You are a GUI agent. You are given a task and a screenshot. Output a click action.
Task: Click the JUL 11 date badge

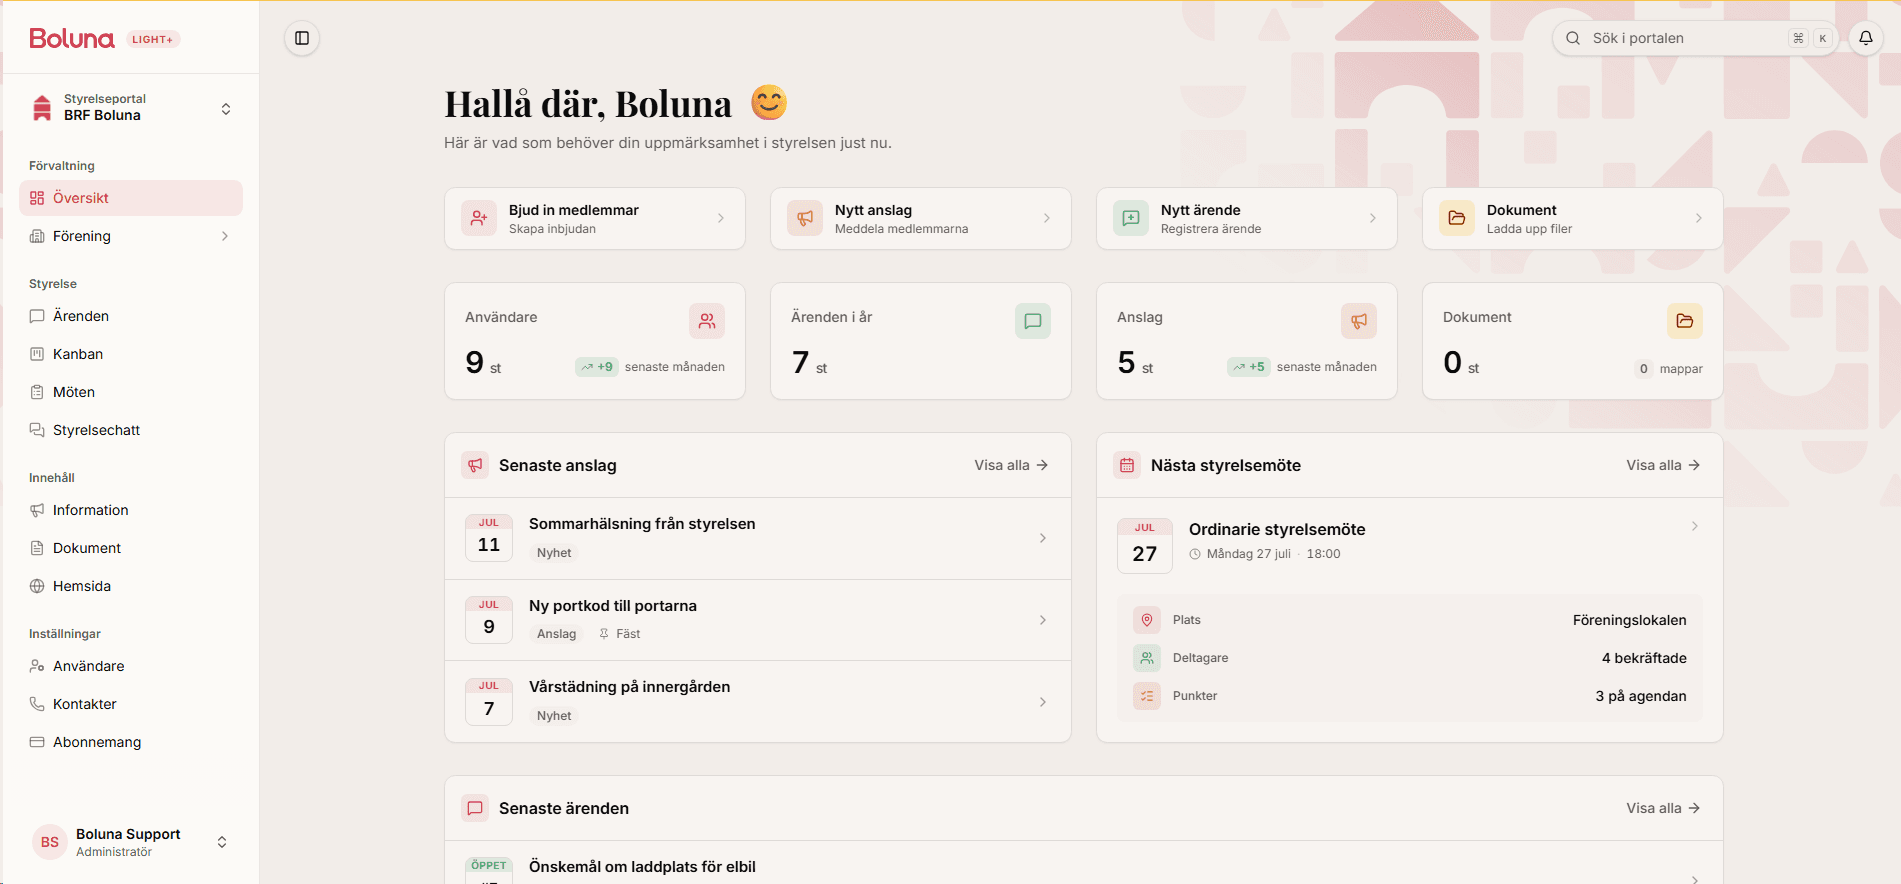pyautogui.click(x=489, y=538)
